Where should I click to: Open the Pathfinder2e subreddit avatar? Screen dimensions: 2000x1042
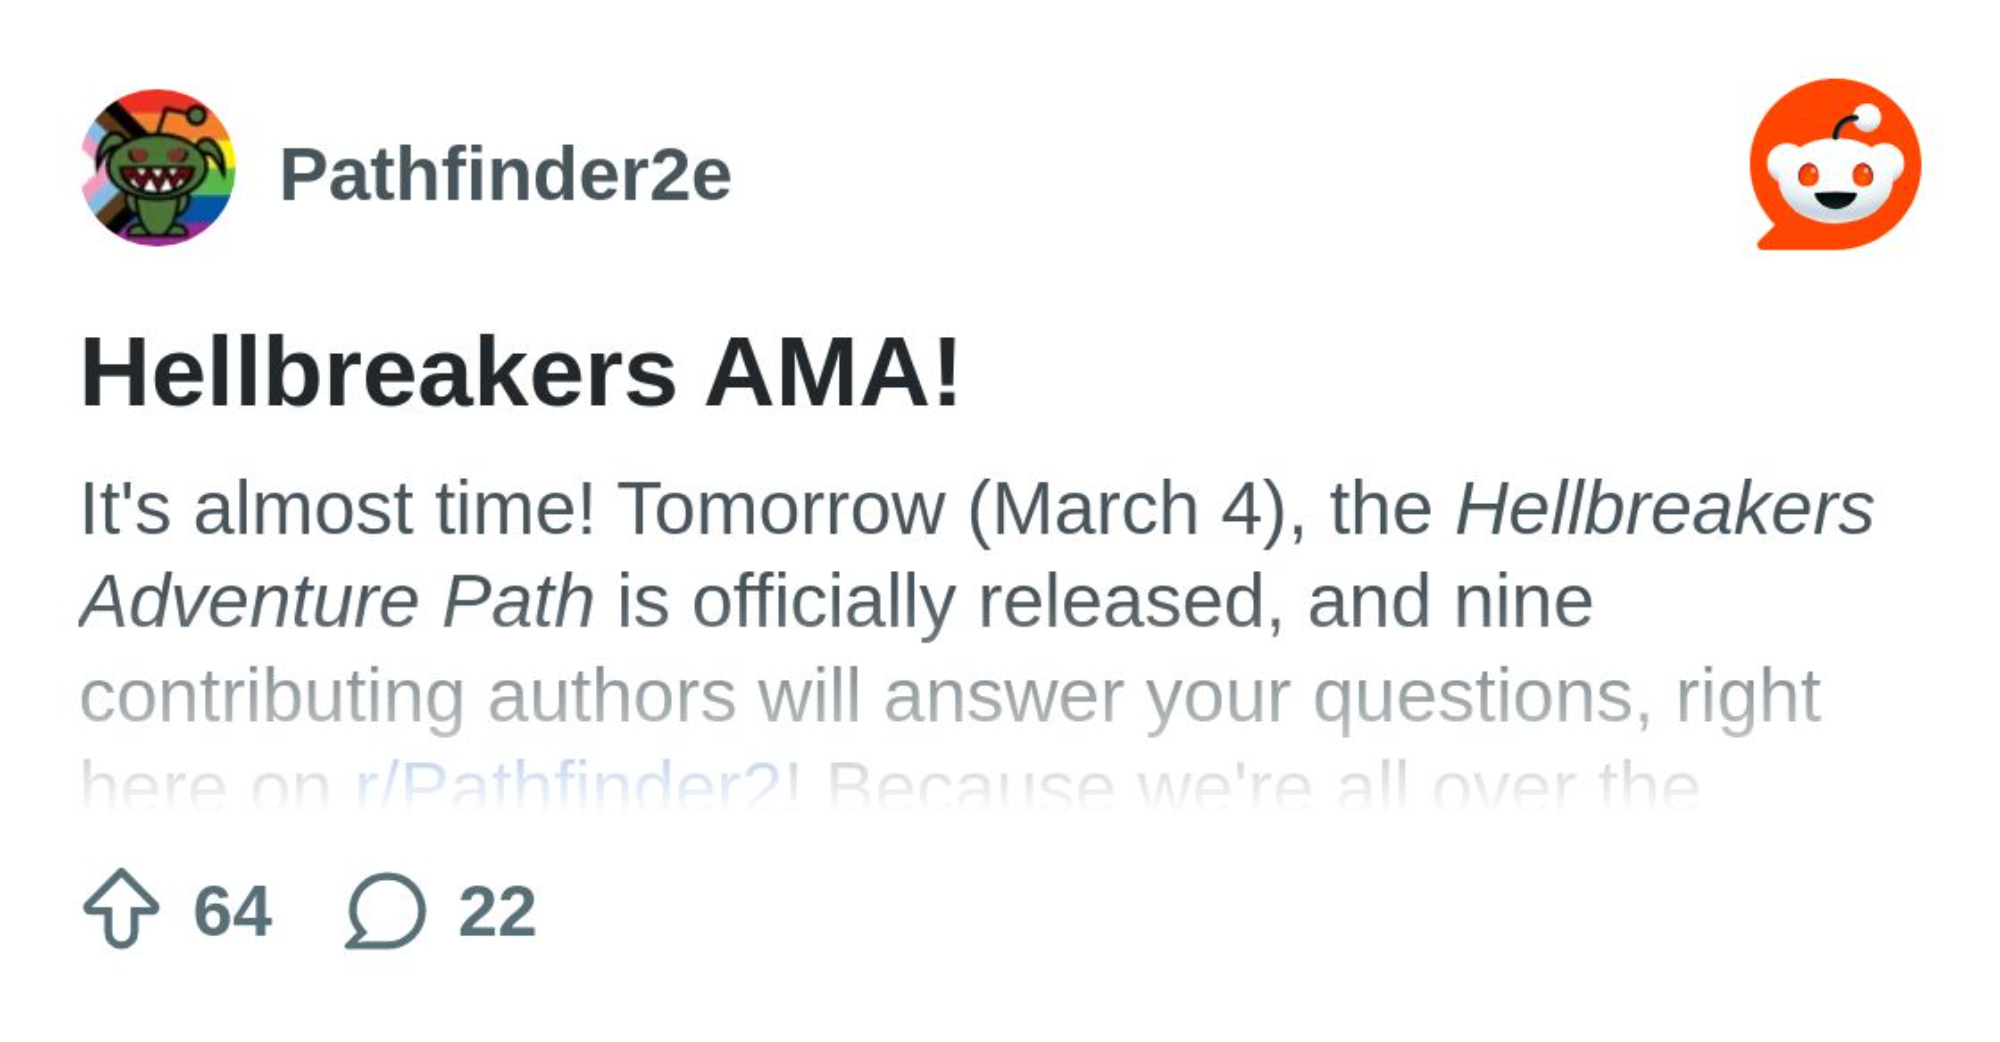158,168
